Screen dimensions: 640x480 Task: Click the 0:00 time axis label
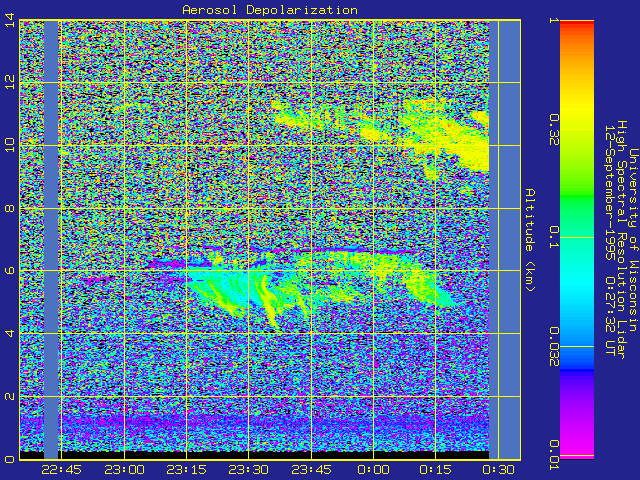(x=373, y=470)
